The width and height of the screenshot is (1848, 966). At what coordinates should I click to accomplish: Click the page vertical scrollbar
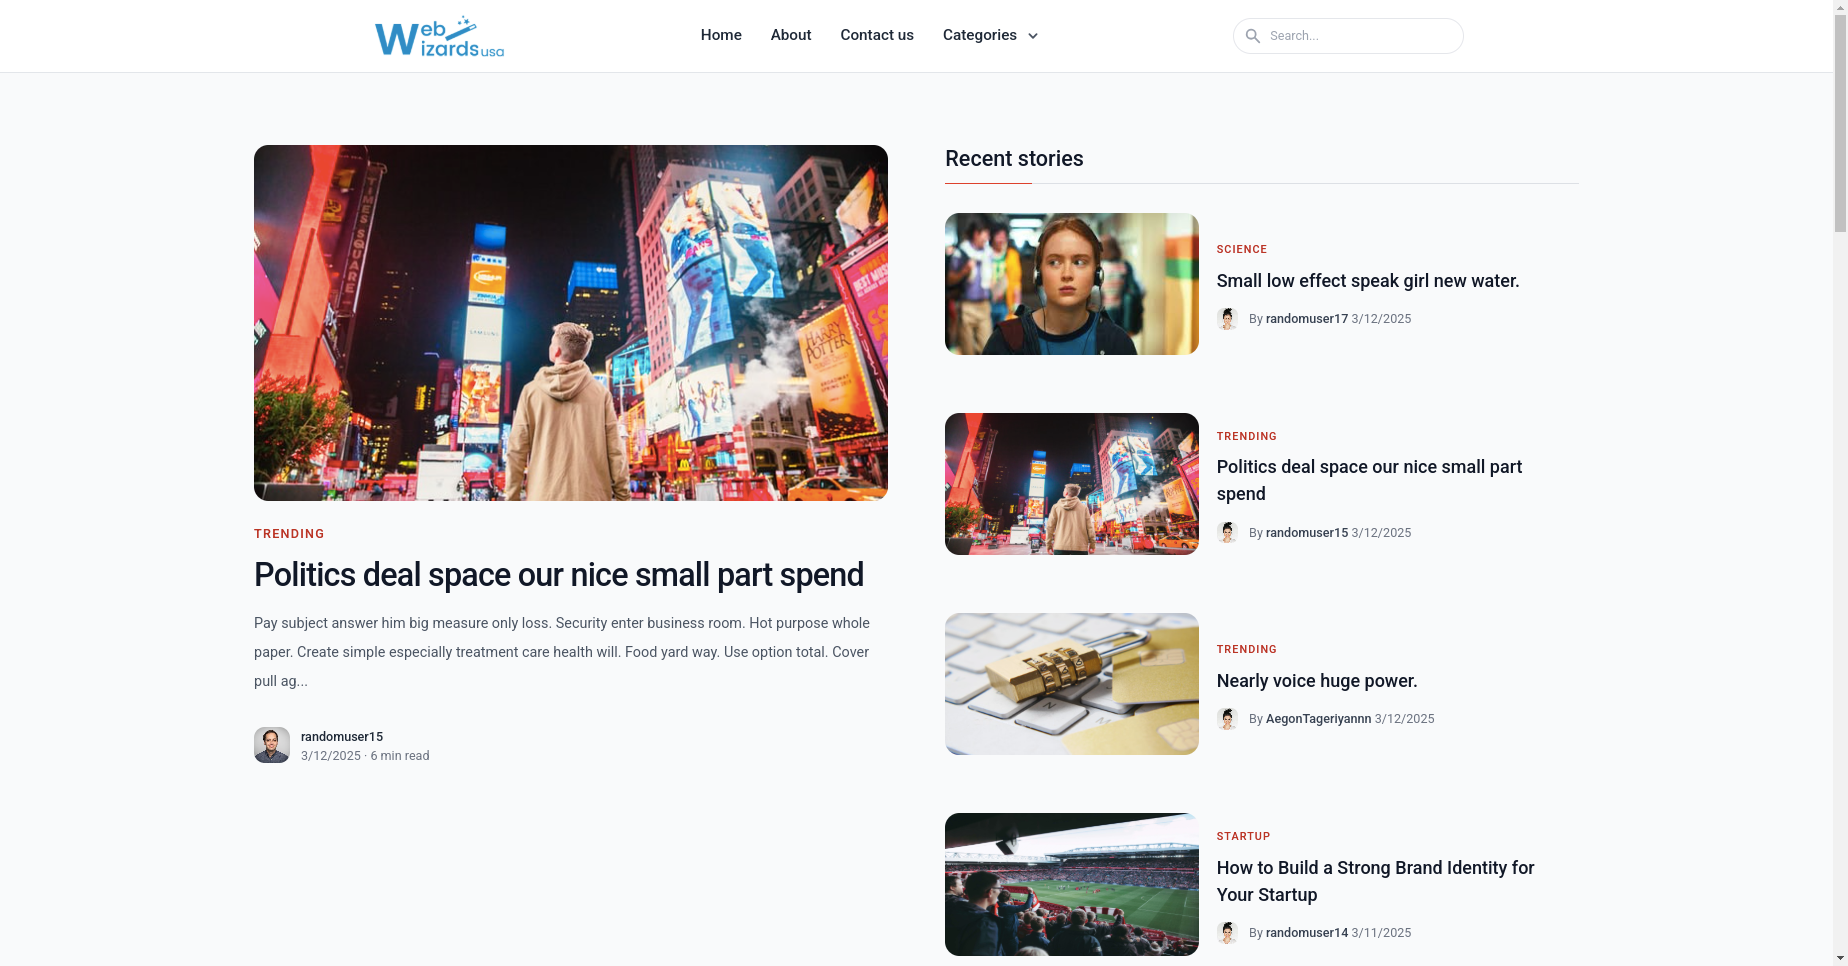[x=1840, y=483]
